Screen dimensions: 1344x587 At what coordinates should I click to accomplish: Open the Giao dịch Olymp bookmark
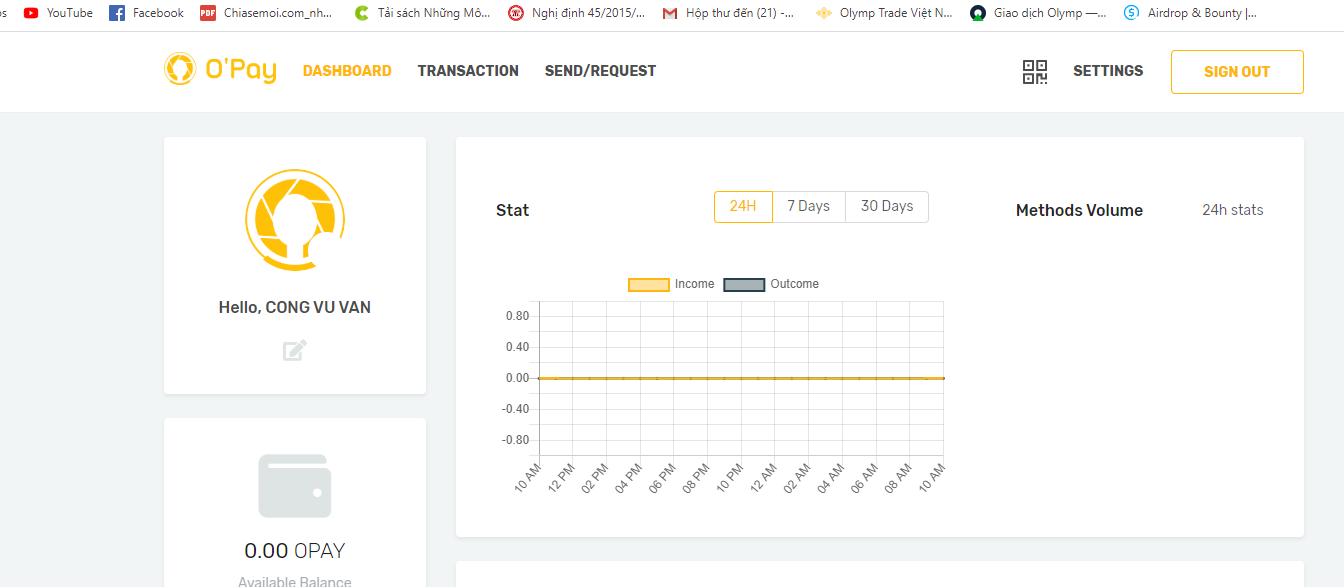(x=1038, y=13)
